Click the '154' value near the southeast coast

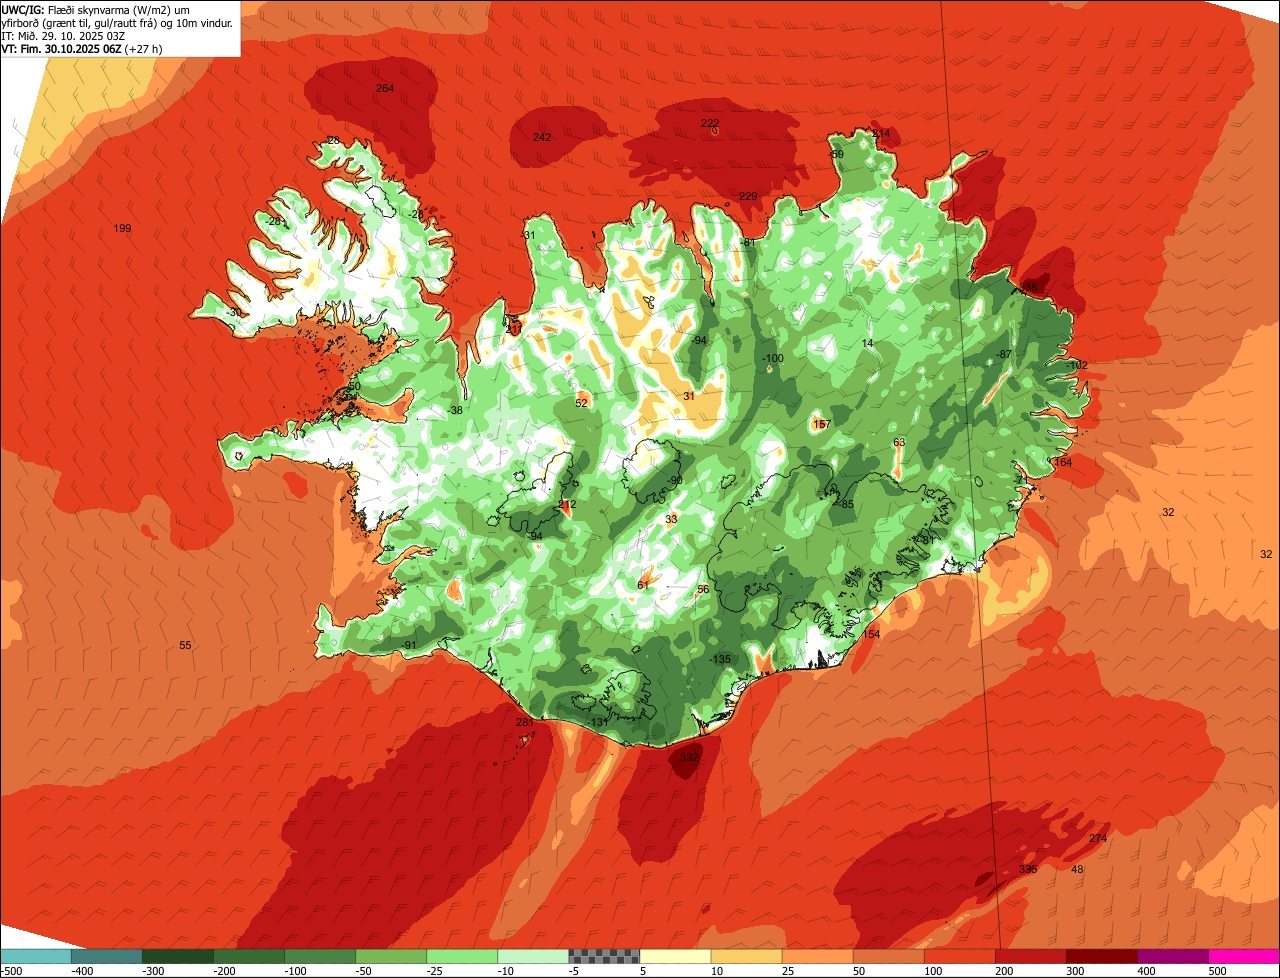tap(872, 634)
